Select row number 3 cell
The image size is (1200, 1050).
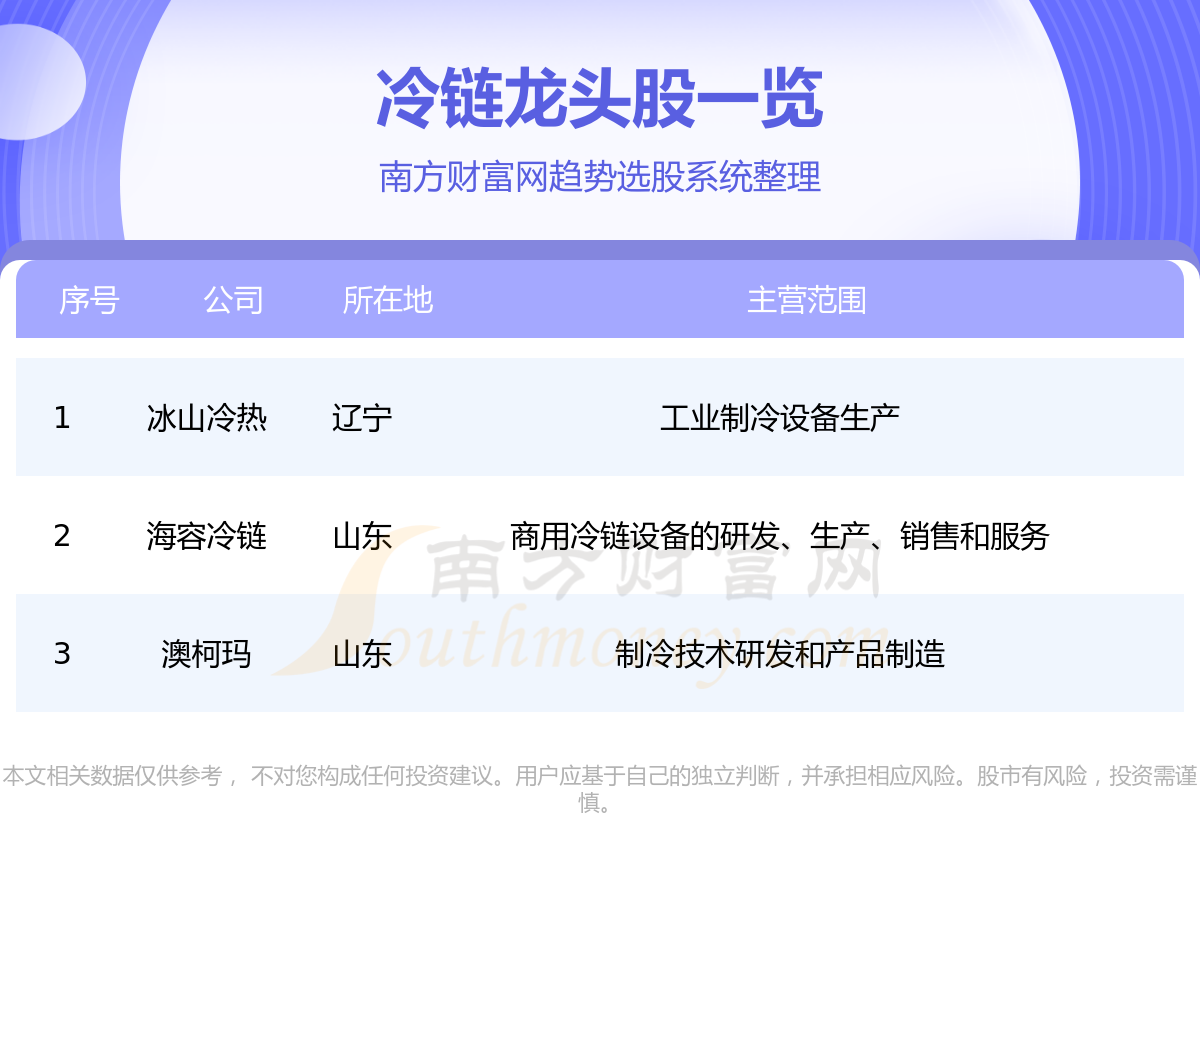[62, 653]
